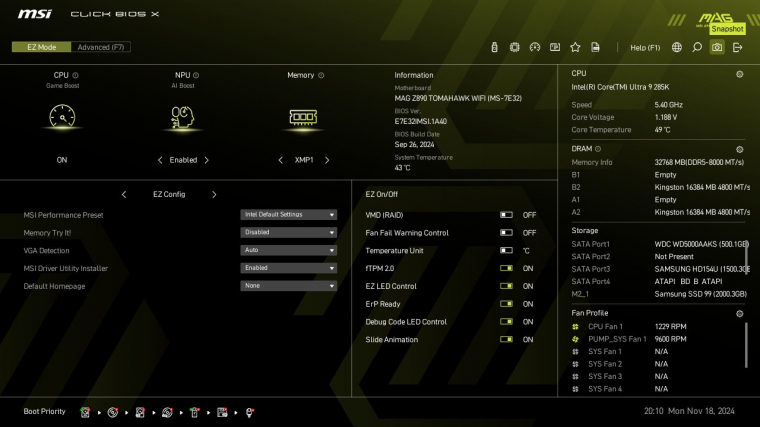This screenshot has width=760, height=427.
Task: Go to next page from EZ Config
Action: [x=214, y=194]
